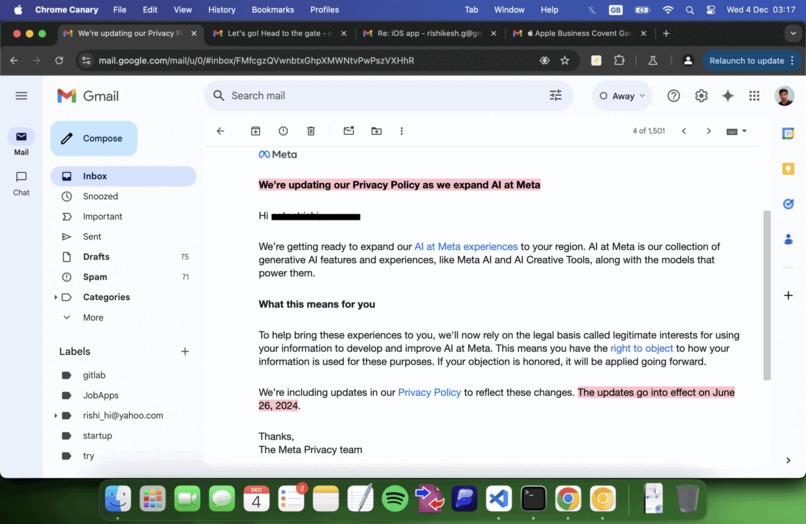
Task: Click the Search mail field
Action: coord(388,96)
